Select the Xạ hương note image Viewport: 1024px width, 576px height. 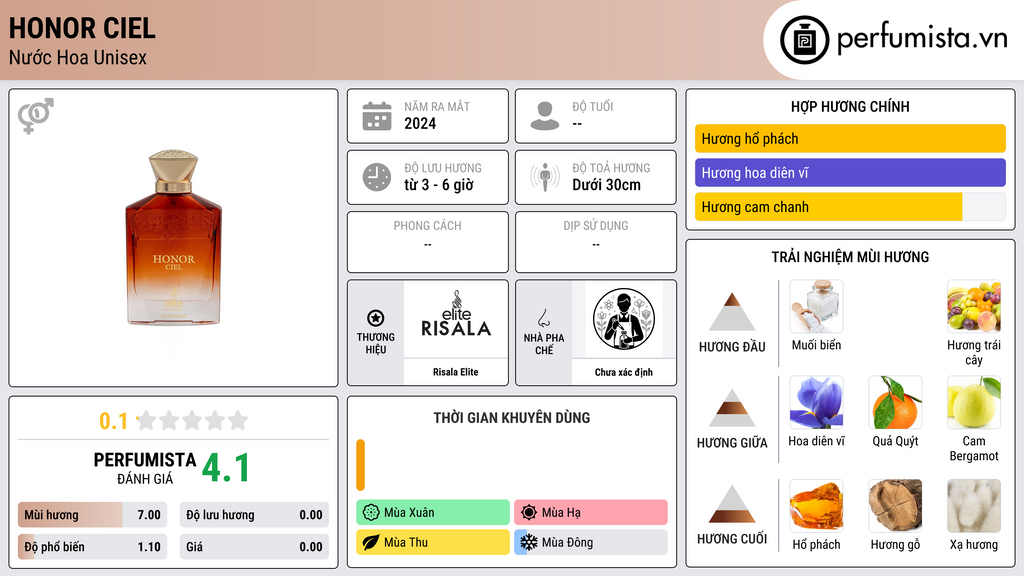[x=974, y=505]
